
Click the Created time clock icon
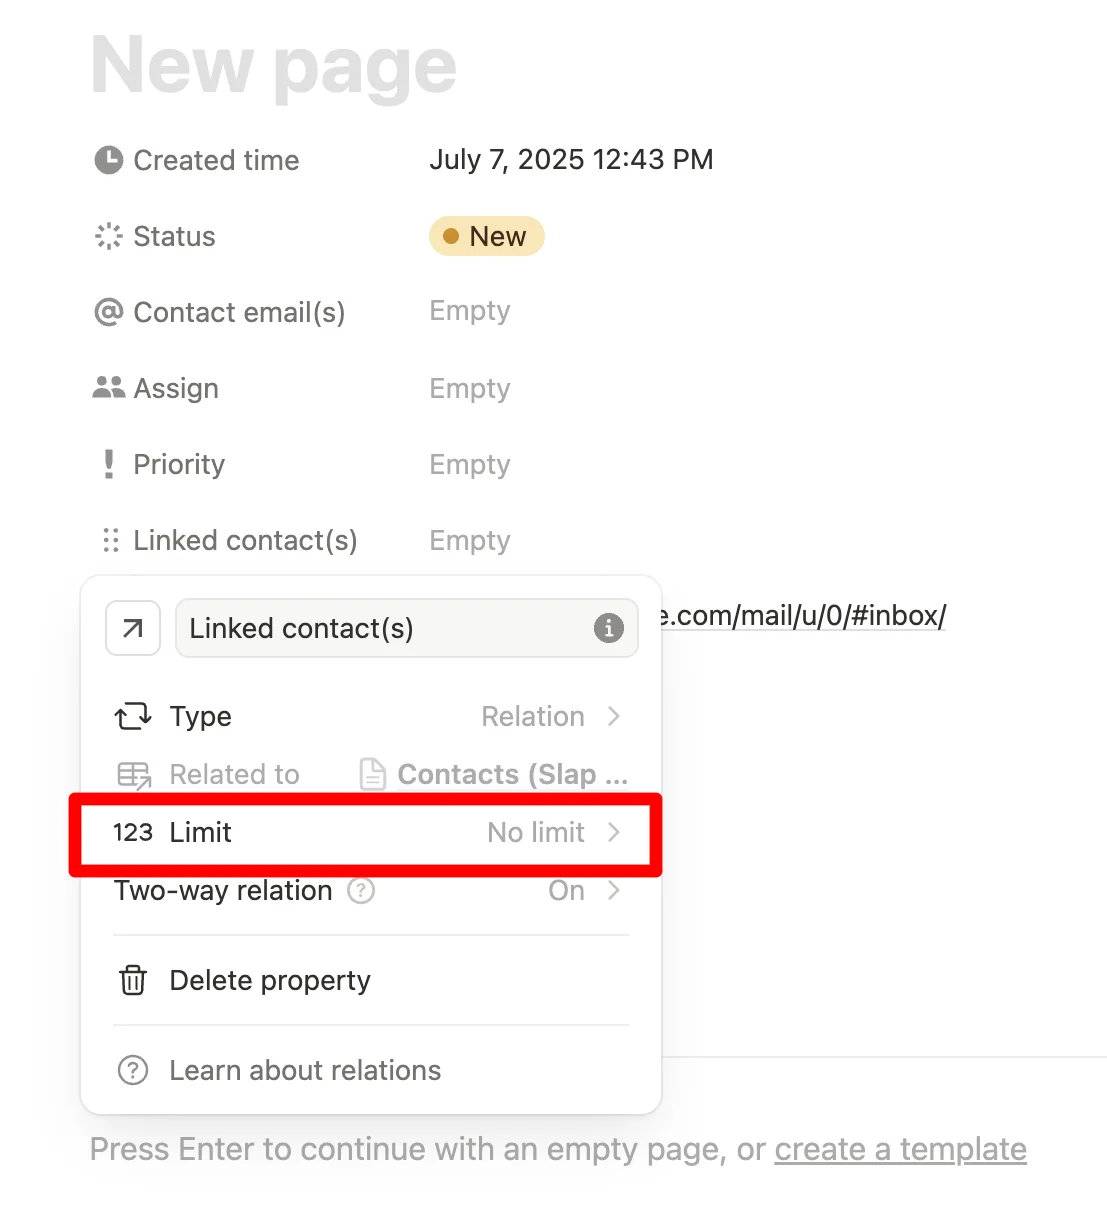pos(108,160)
